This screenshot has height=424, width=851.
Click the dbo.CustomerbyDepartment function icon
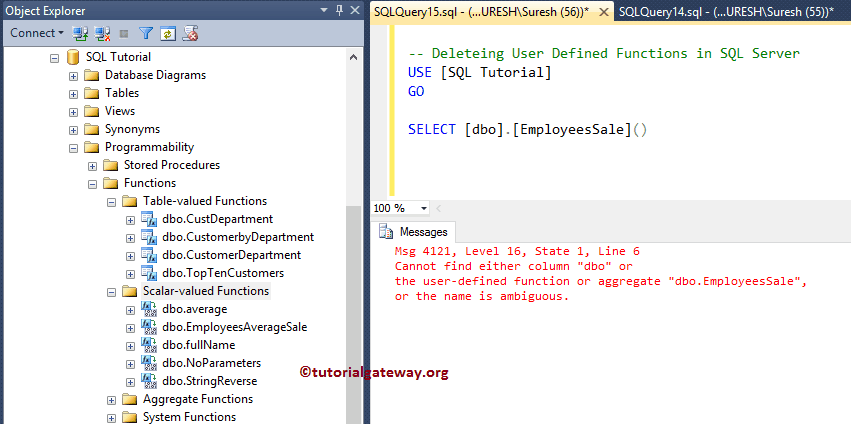pos(149,237)
